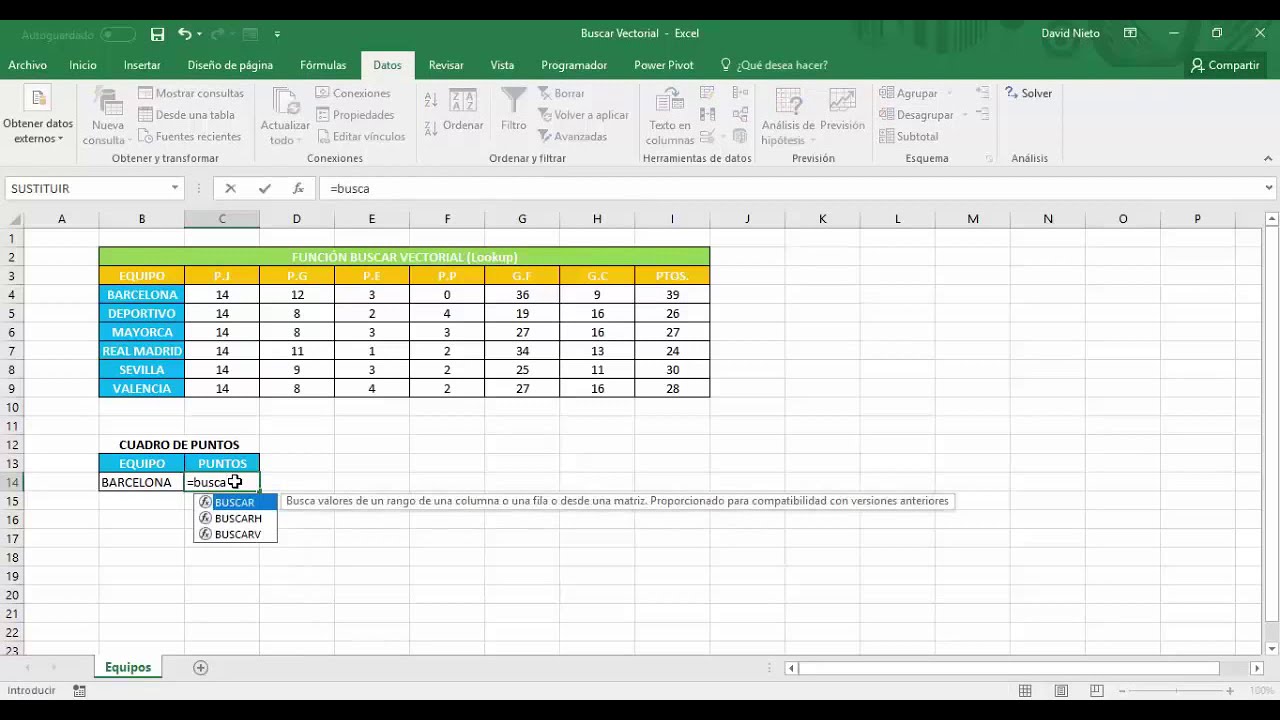
Task: Click Agrupar in Esquema group
Action: (x=910, y=93)
